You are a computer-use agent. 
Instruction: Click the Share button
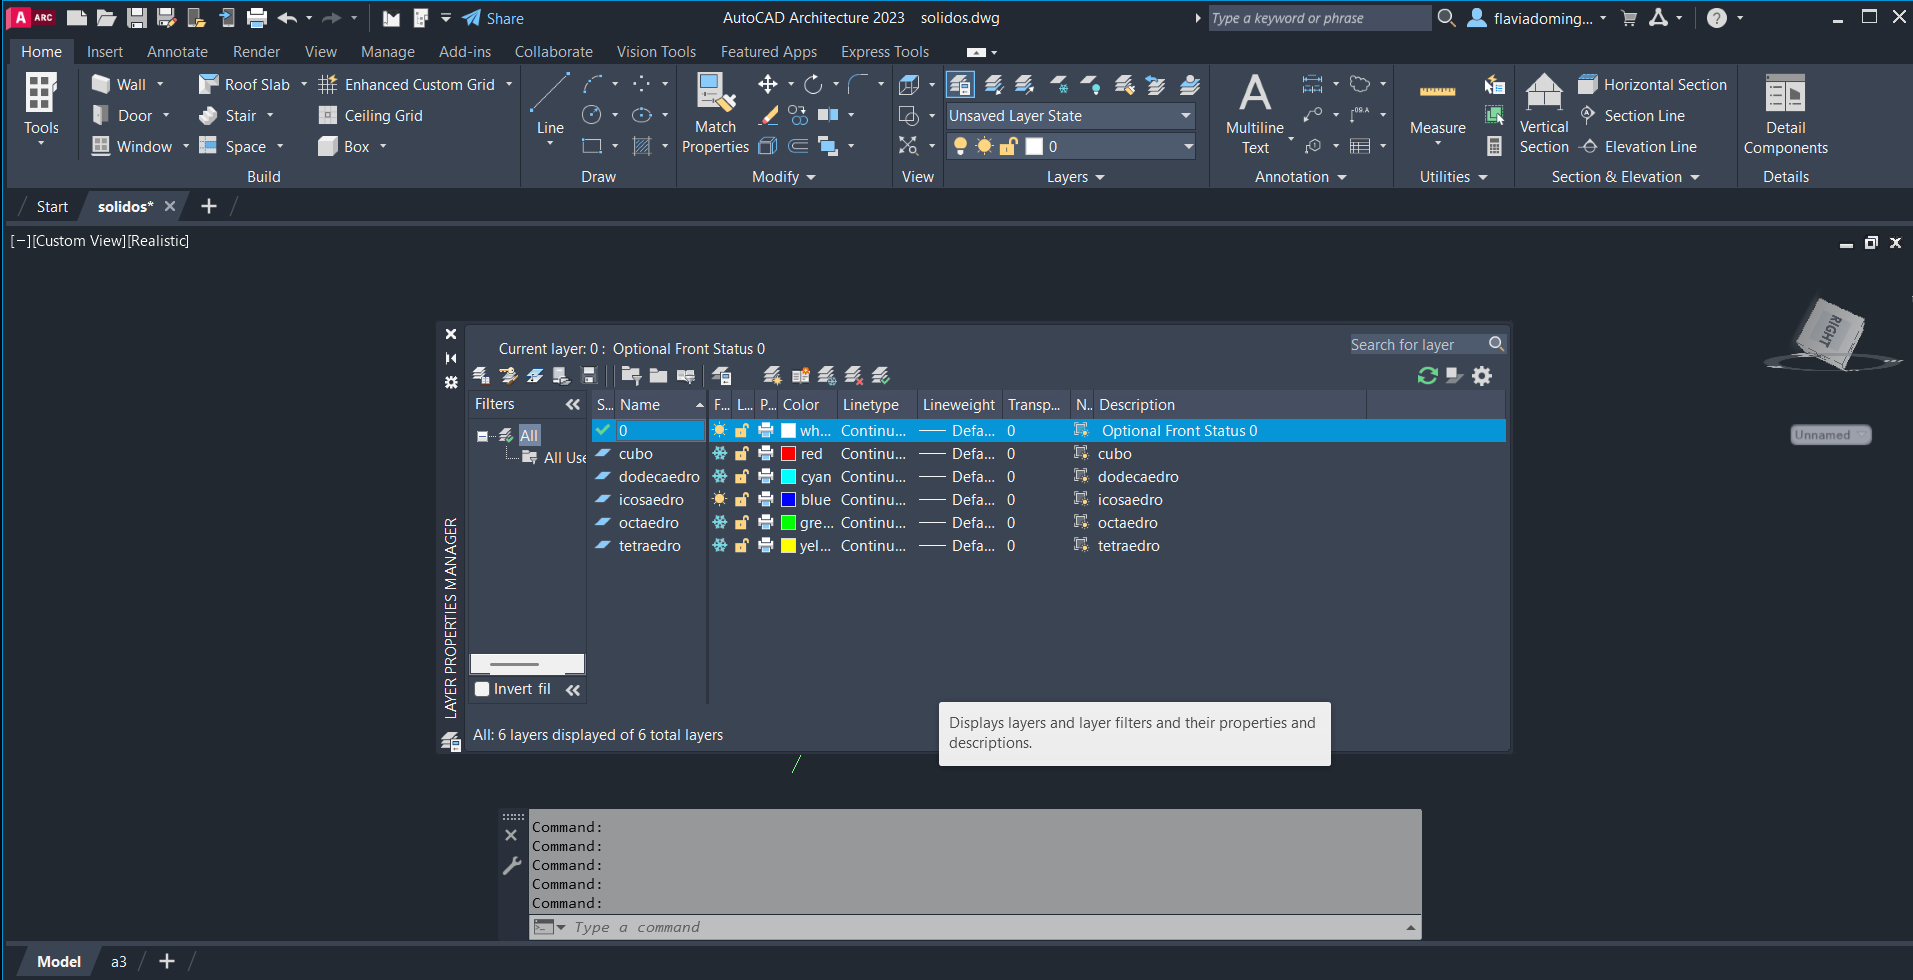click(x=494, y=18)
